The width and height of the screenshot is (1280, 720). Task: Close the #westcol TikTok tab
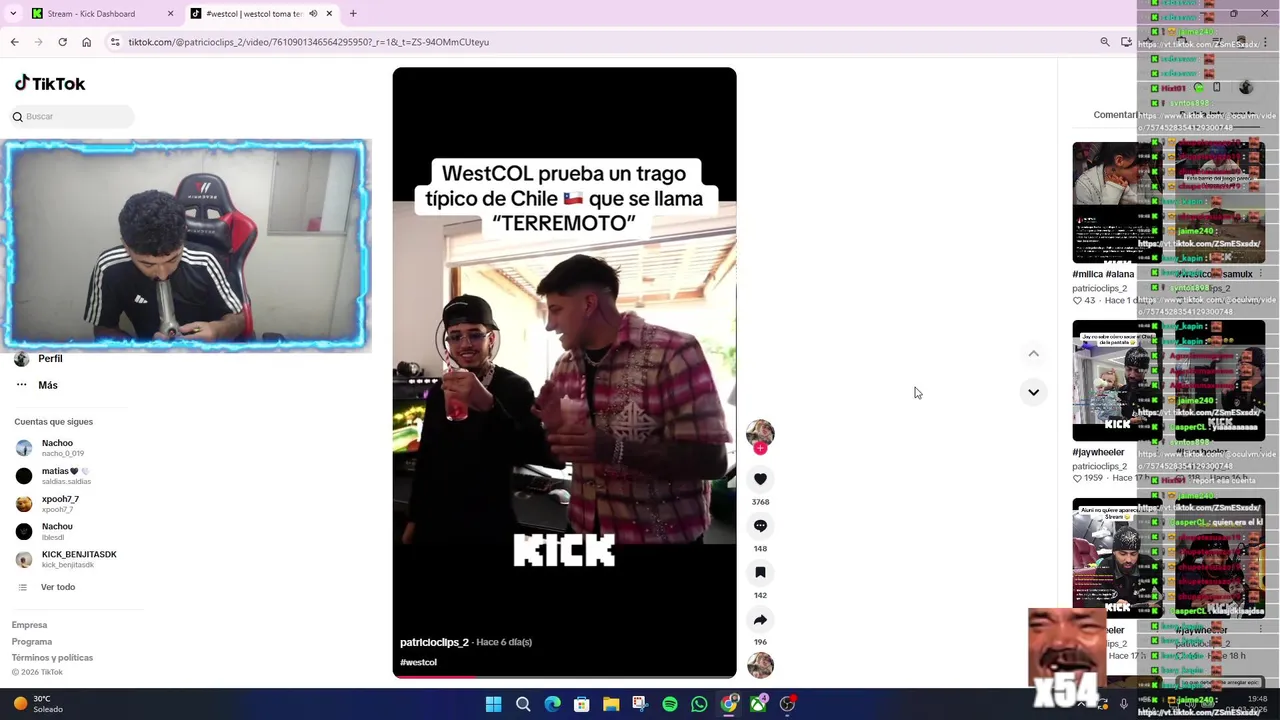tap(329, 14)
